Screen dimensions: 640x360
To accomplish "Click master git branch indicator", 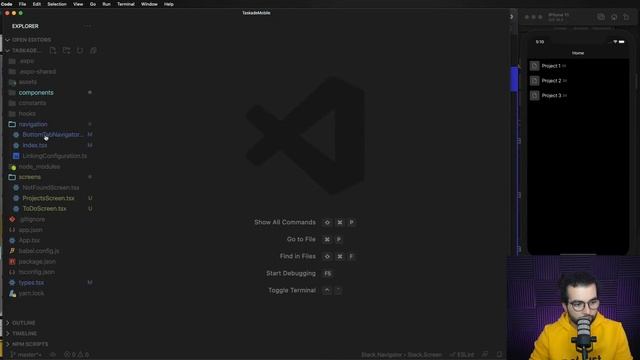I will click(x=26, y=355).
